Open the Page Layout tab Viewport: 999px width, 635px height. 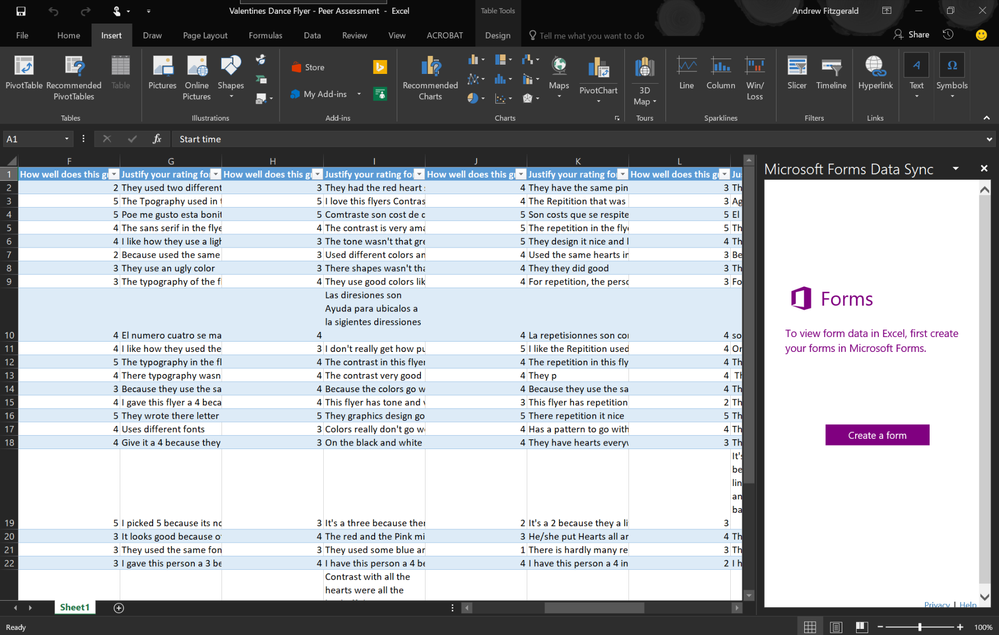coord(205,35)
